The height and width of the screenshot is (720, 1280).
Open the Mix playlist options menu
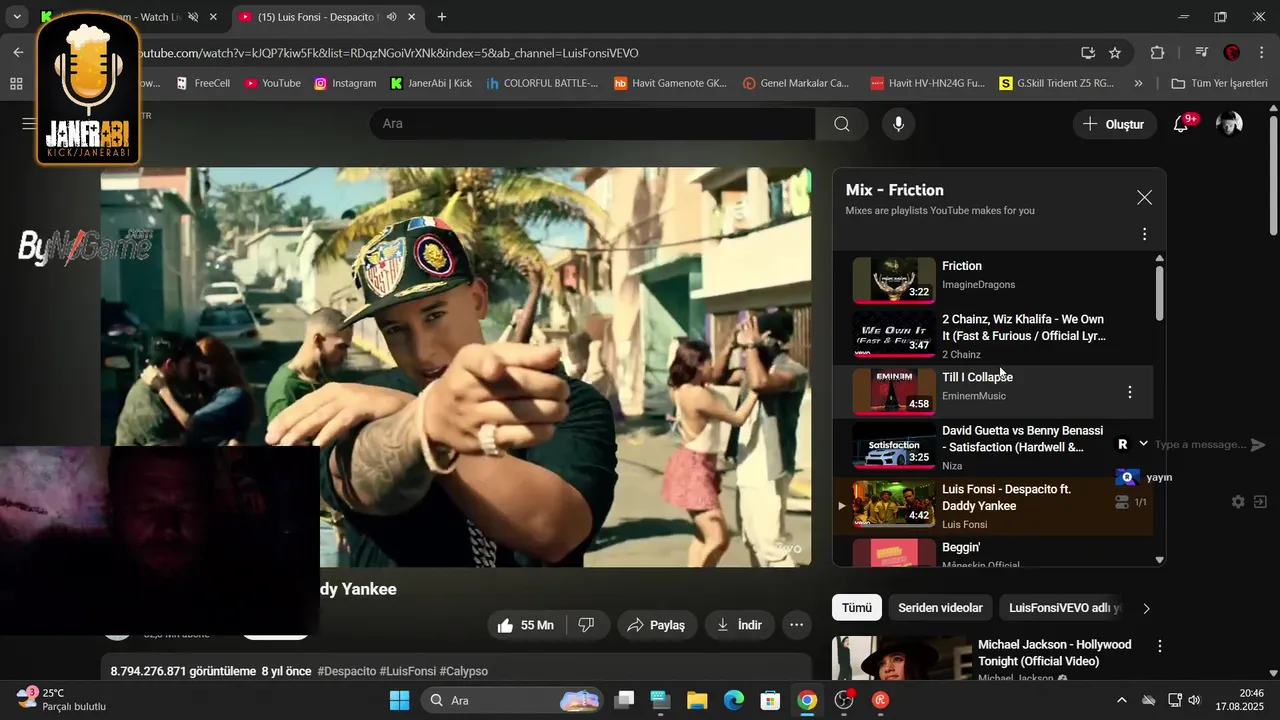click(x=1144, y=234)
